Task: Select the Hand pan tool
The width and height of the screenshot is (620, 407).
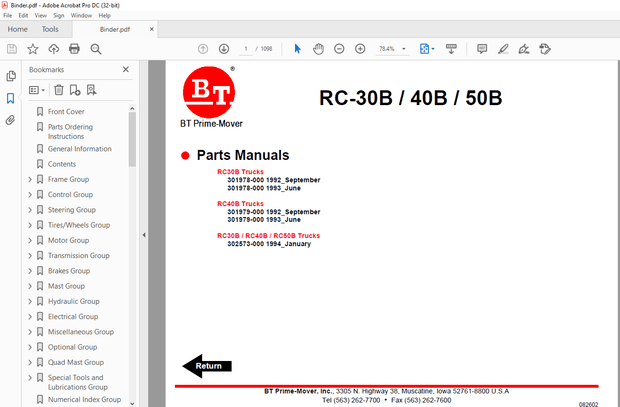Action: pyautogui.click(x=318, y=49)
